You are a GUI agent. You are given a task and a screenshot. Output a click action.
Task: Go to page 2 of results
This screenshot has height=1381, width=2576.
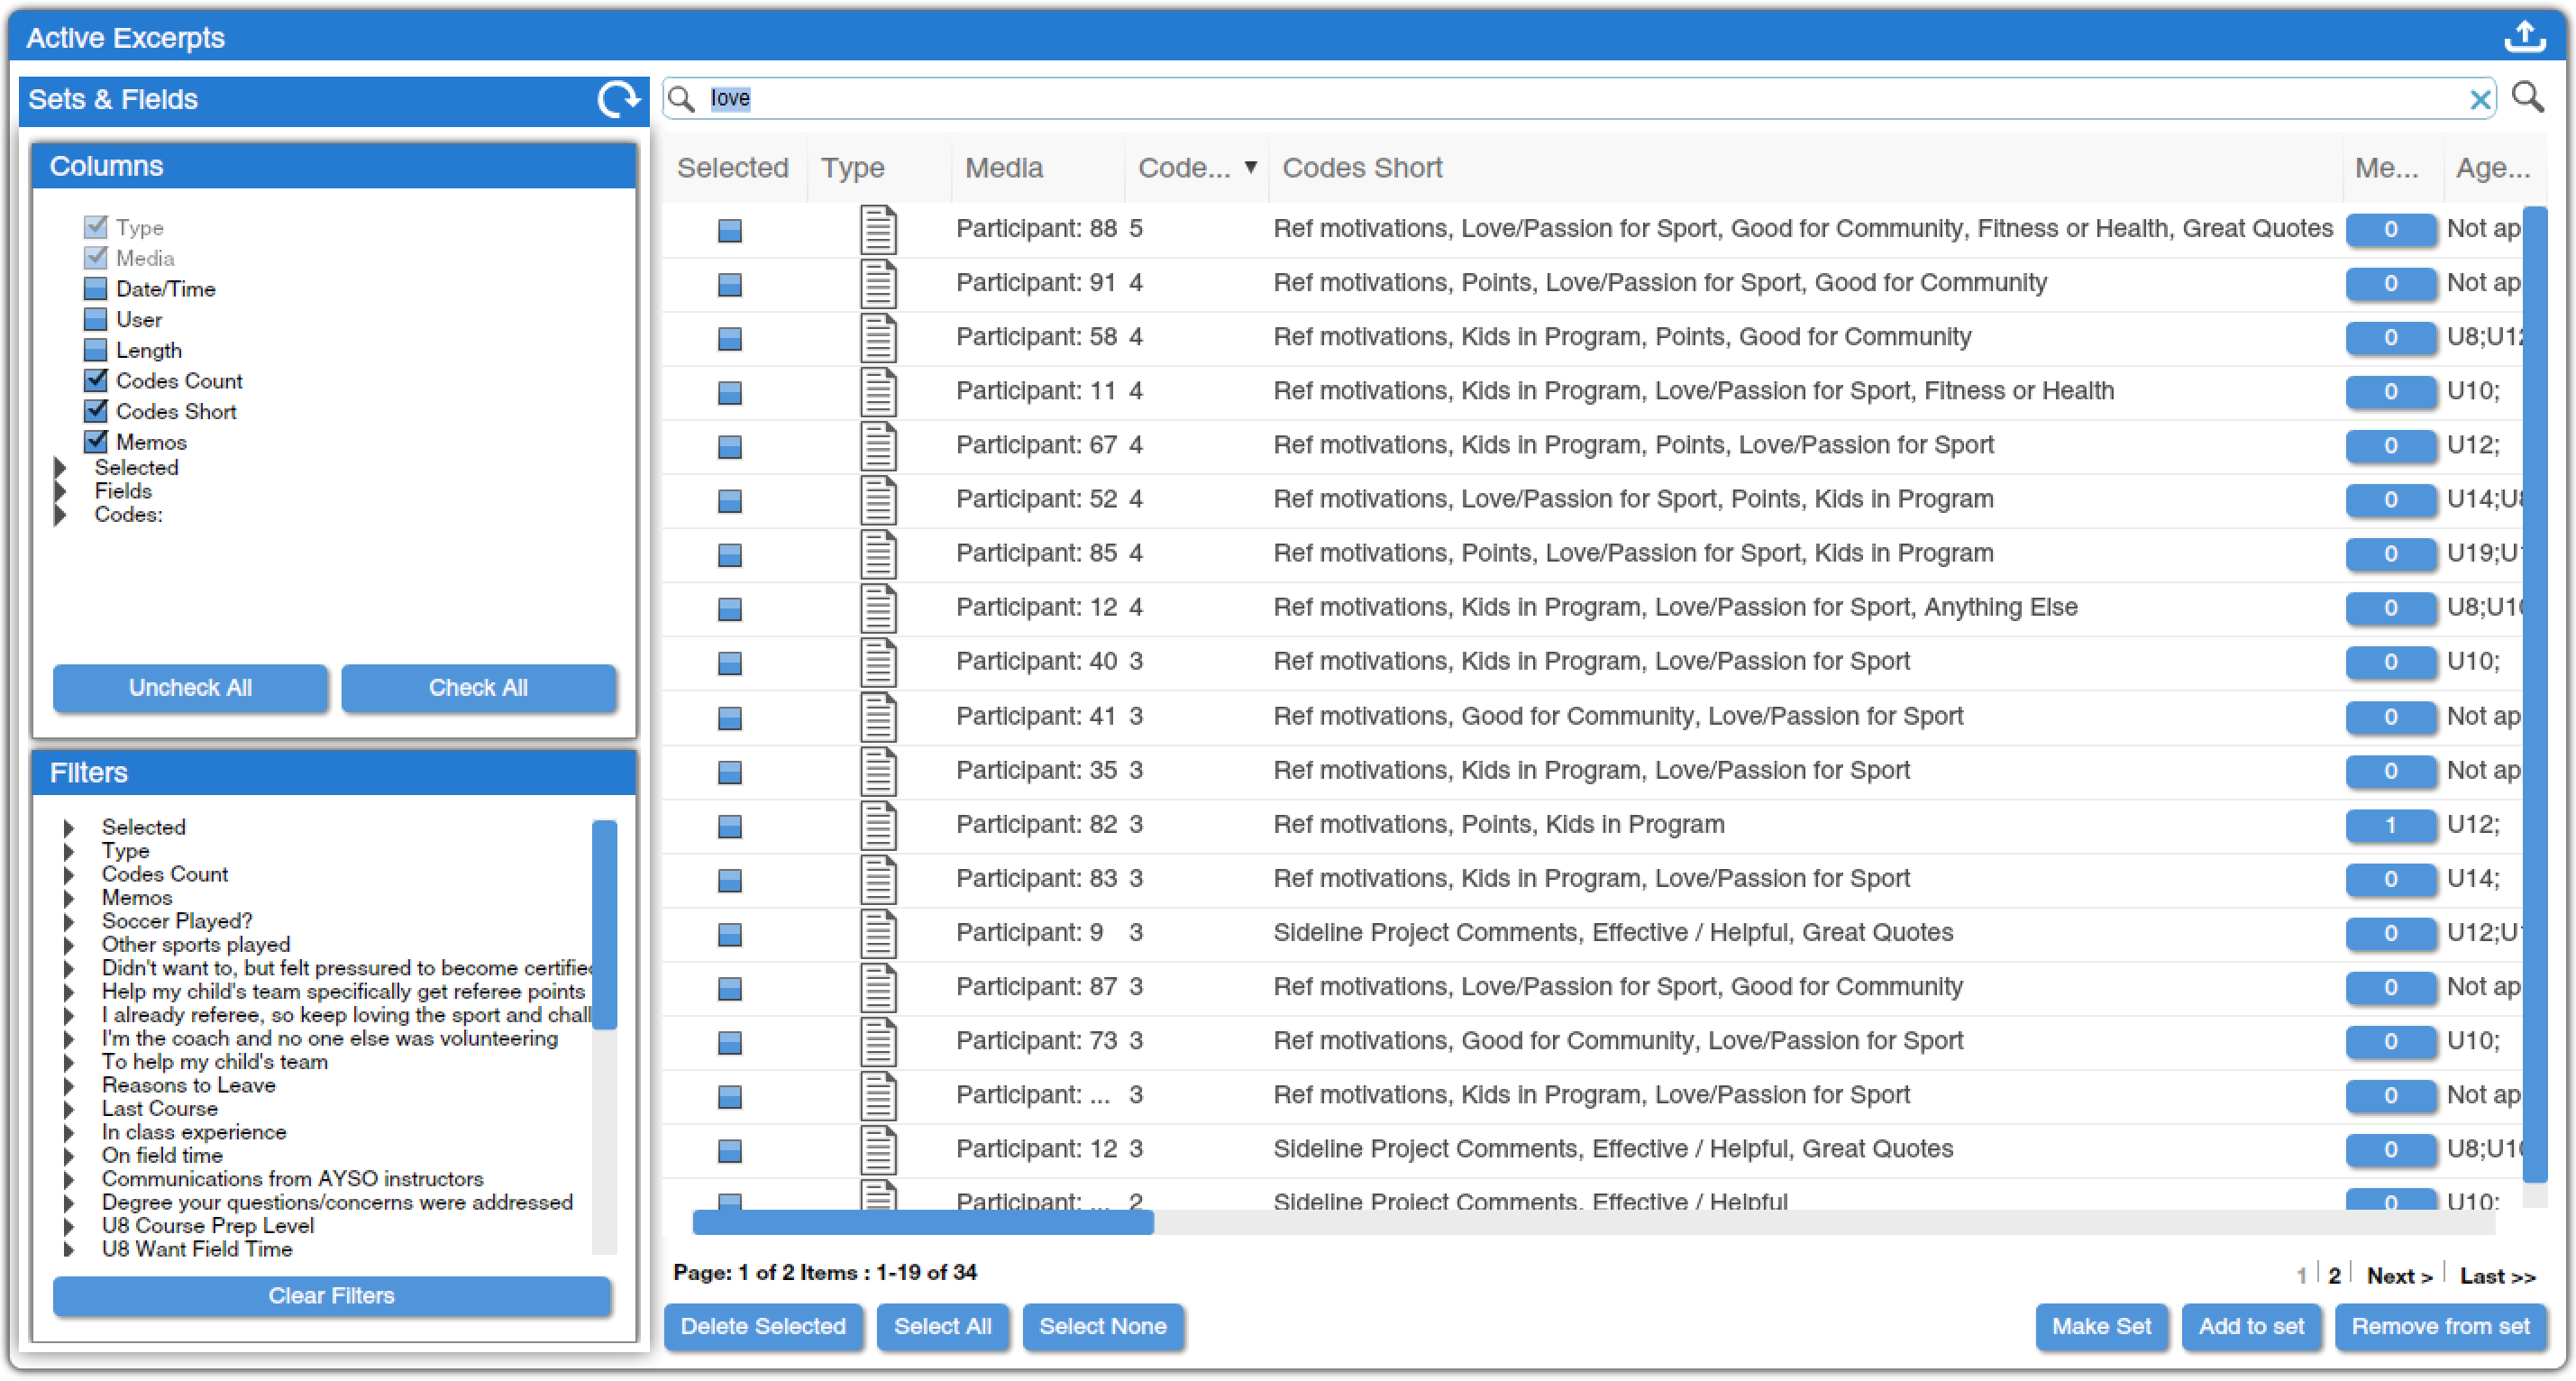(2334, 1275)
